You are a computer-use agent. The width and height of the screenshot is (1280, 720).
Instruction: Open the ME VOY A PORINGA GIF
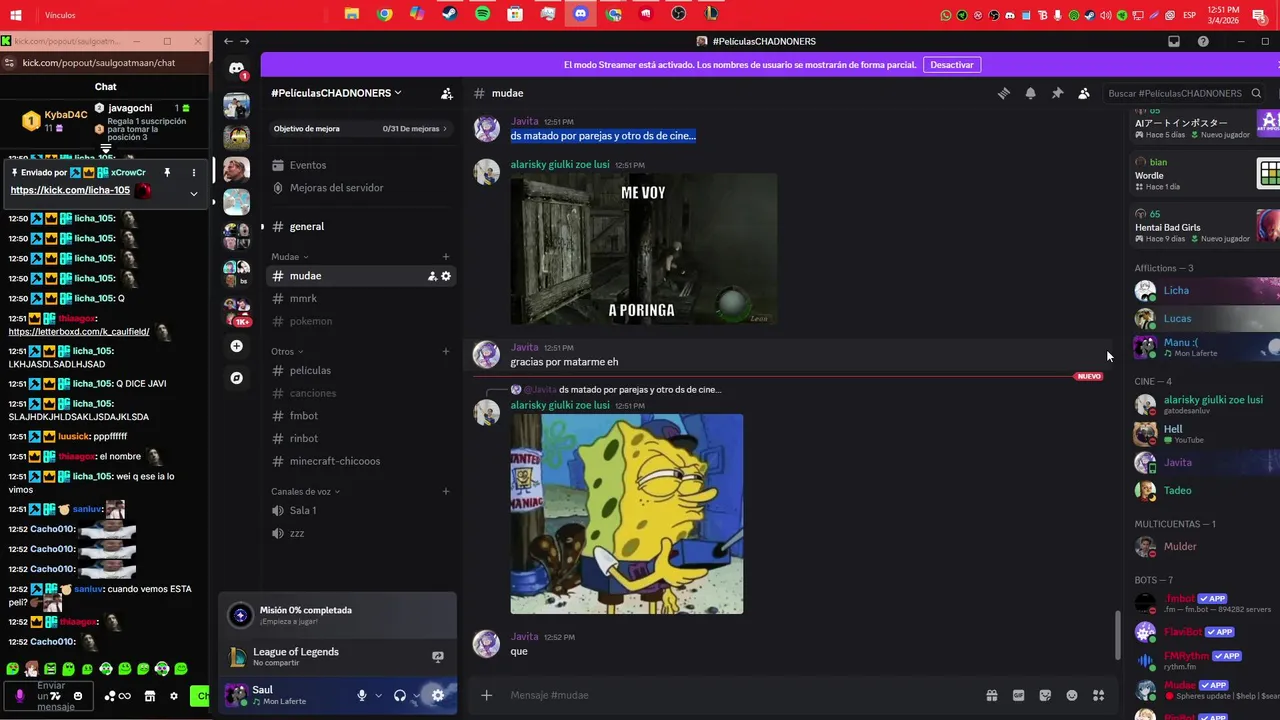(644, 249)
